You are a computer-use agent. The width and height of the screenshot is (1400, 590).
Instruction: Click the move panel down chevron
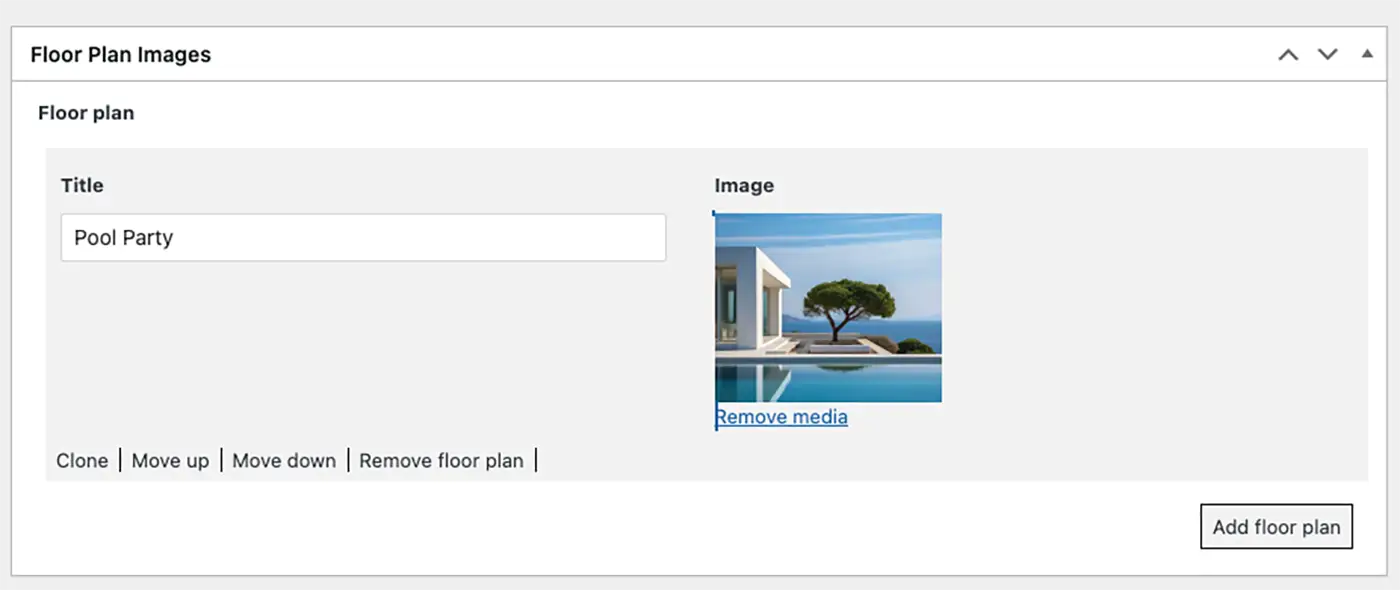pos(1327,55)
